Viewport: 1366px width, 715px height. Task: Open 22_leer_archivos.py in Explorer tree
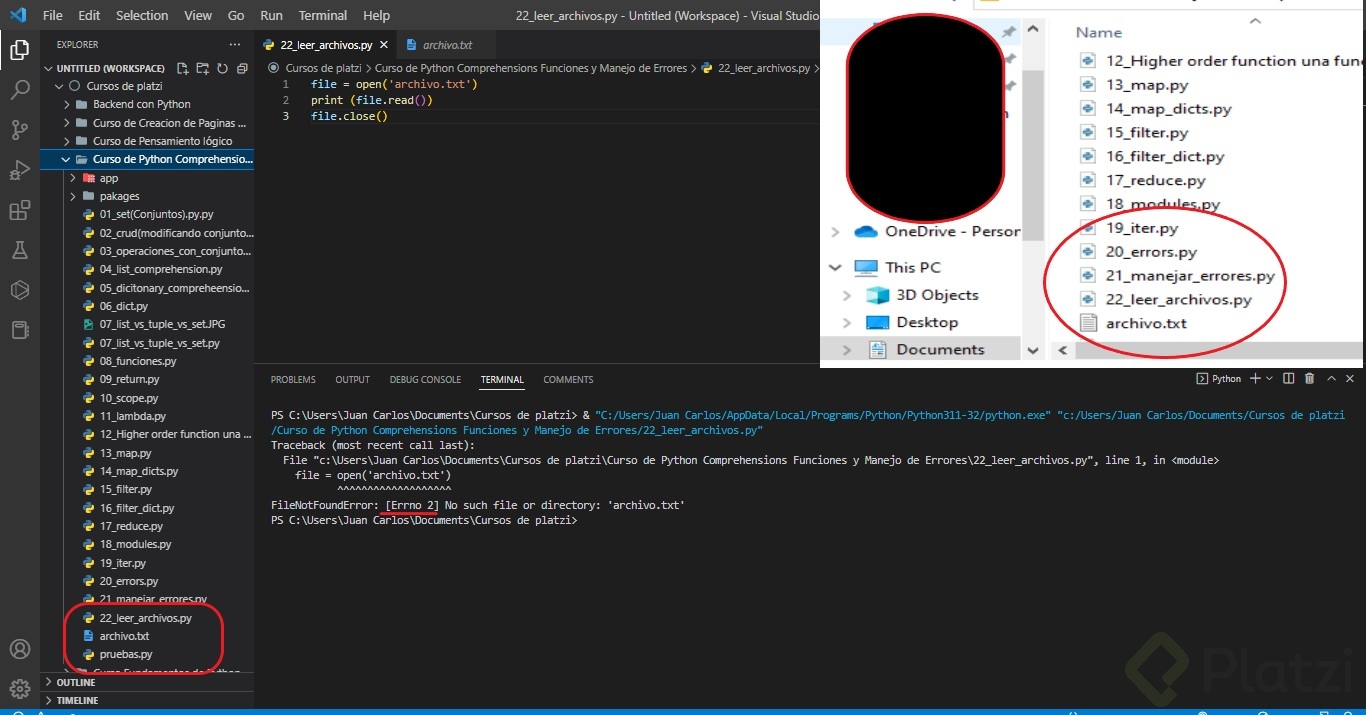[145, 618]
